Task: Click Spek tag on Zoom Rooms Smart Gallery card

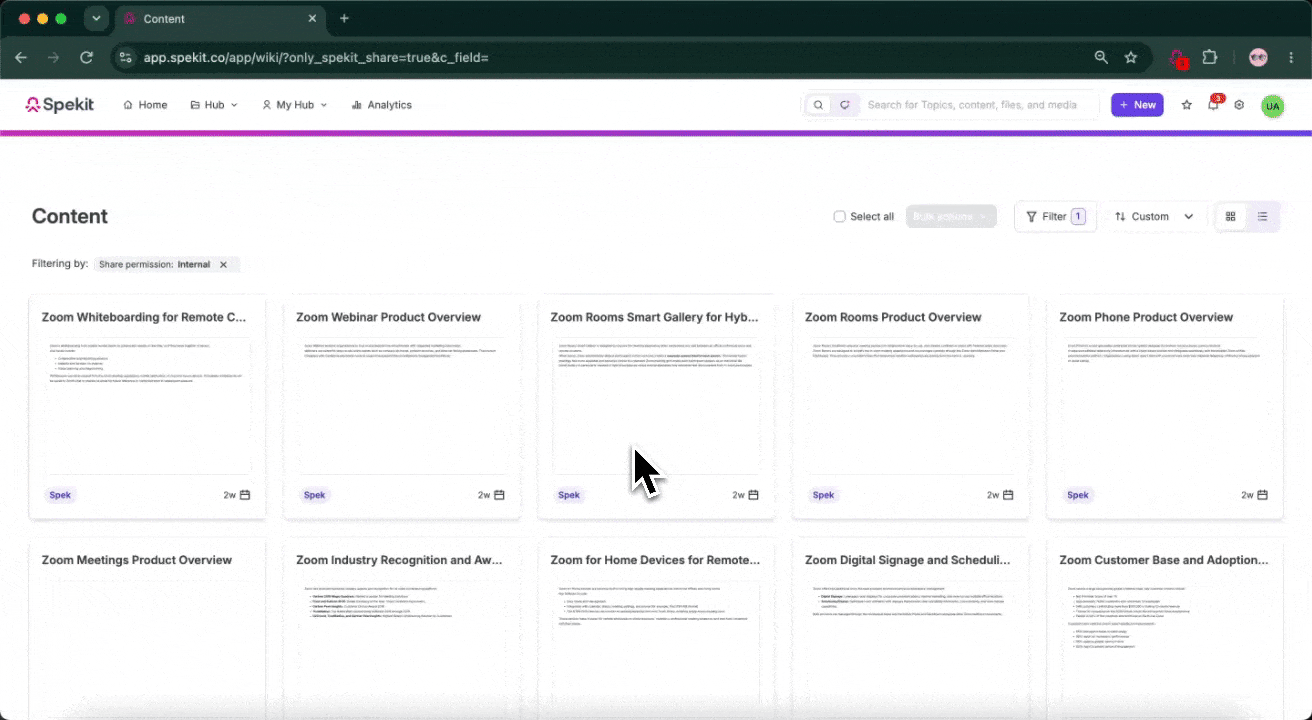Action: point(569,495)
